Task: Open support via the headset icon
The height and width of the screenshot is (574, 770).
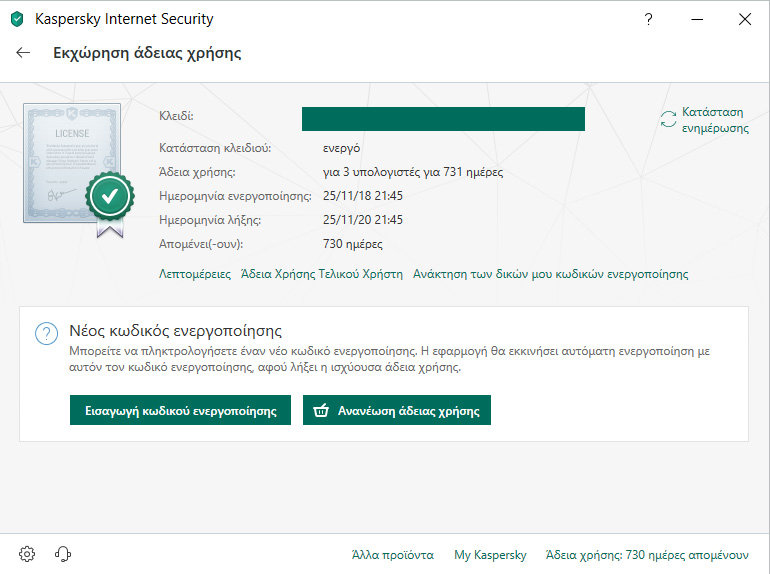Action: point(63,554)
